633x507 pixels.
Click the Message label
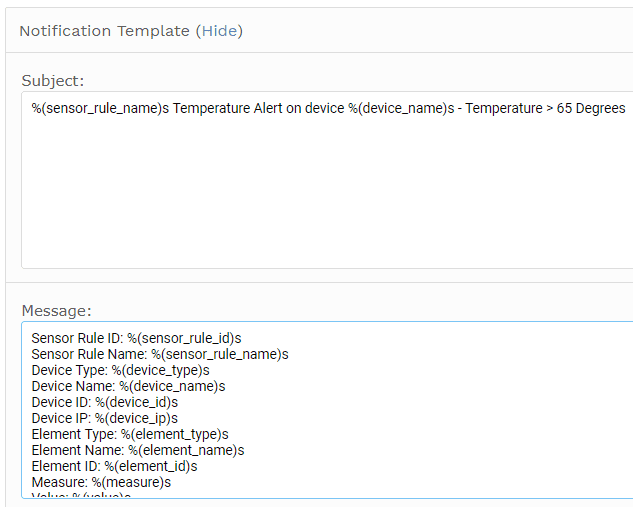tap(57, 311)
